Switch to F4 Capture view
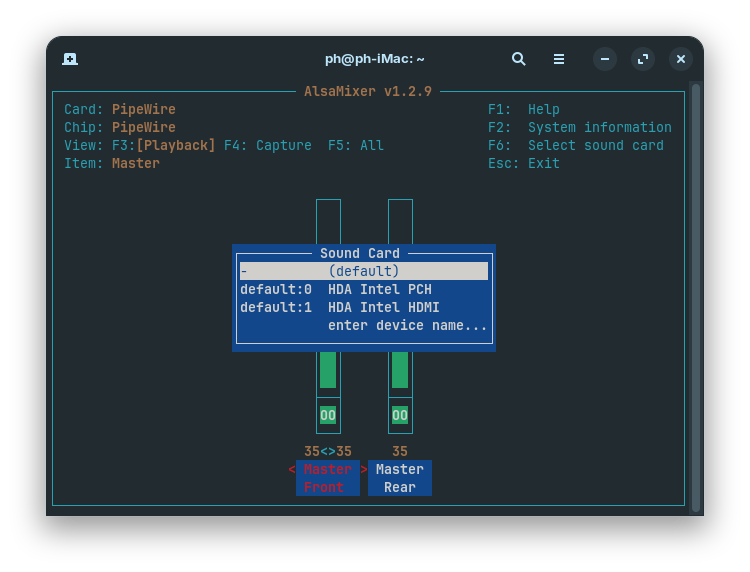The width and height of the screenshot is (750, 572). click(x=268, y=145)
